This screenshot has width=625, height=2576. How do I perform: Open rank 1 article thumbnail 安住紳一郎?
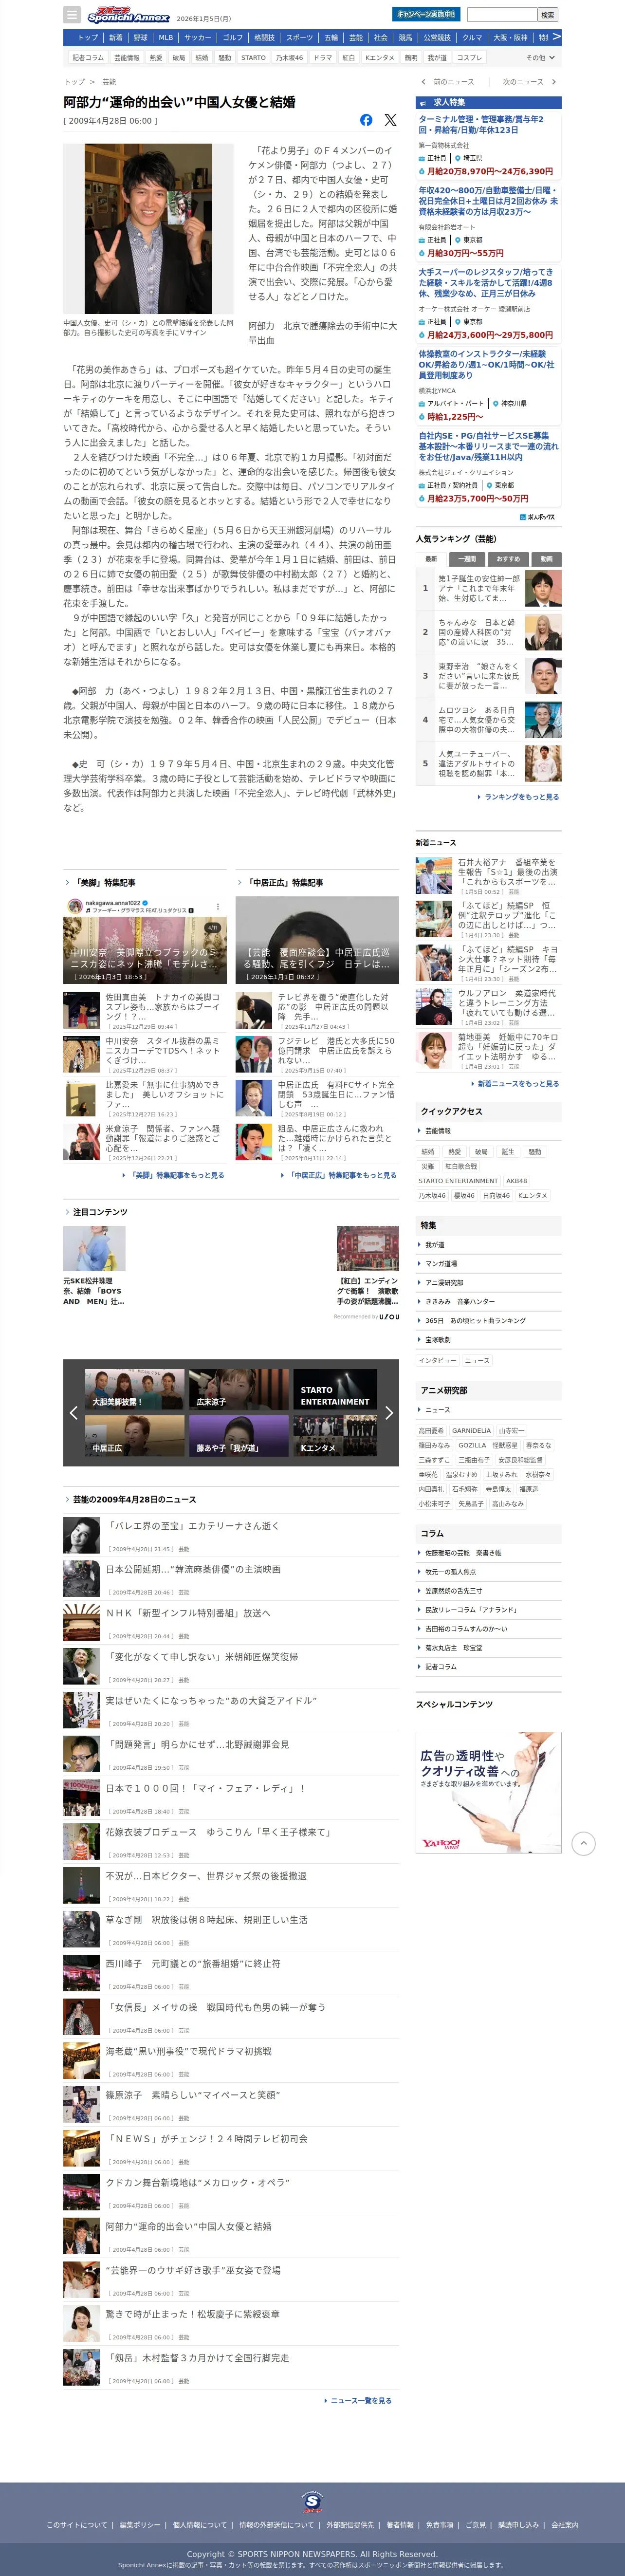click(x=543, y=589)
